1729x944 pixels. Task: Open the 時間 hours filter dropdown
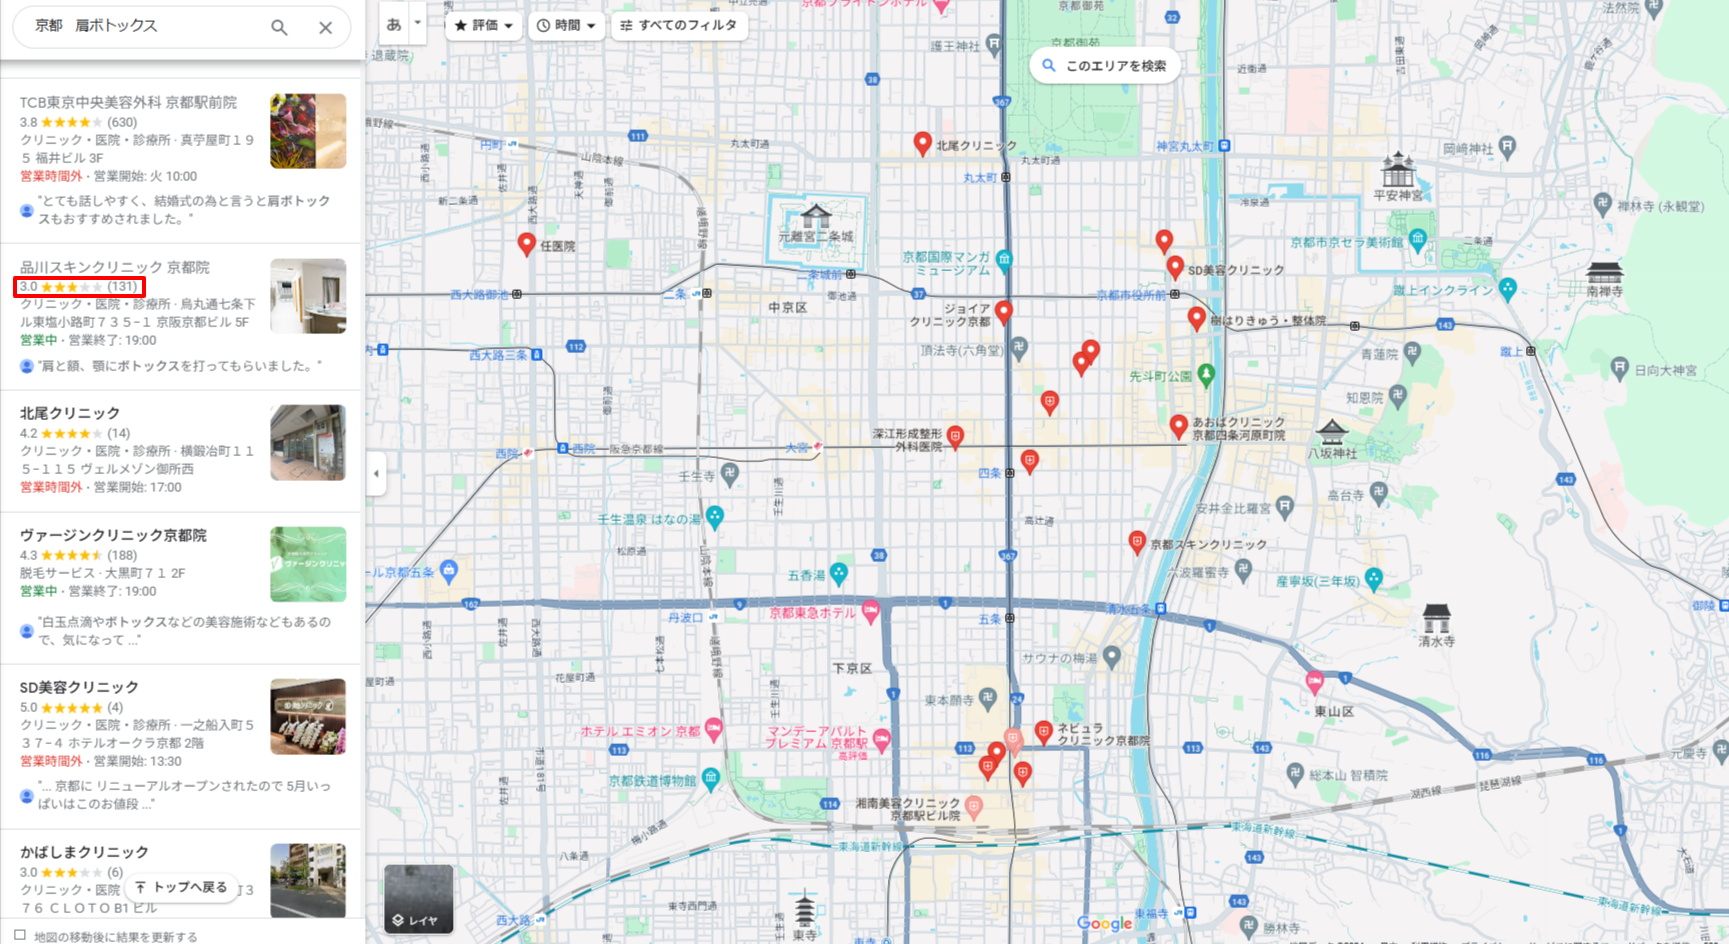tap(566, 25)
